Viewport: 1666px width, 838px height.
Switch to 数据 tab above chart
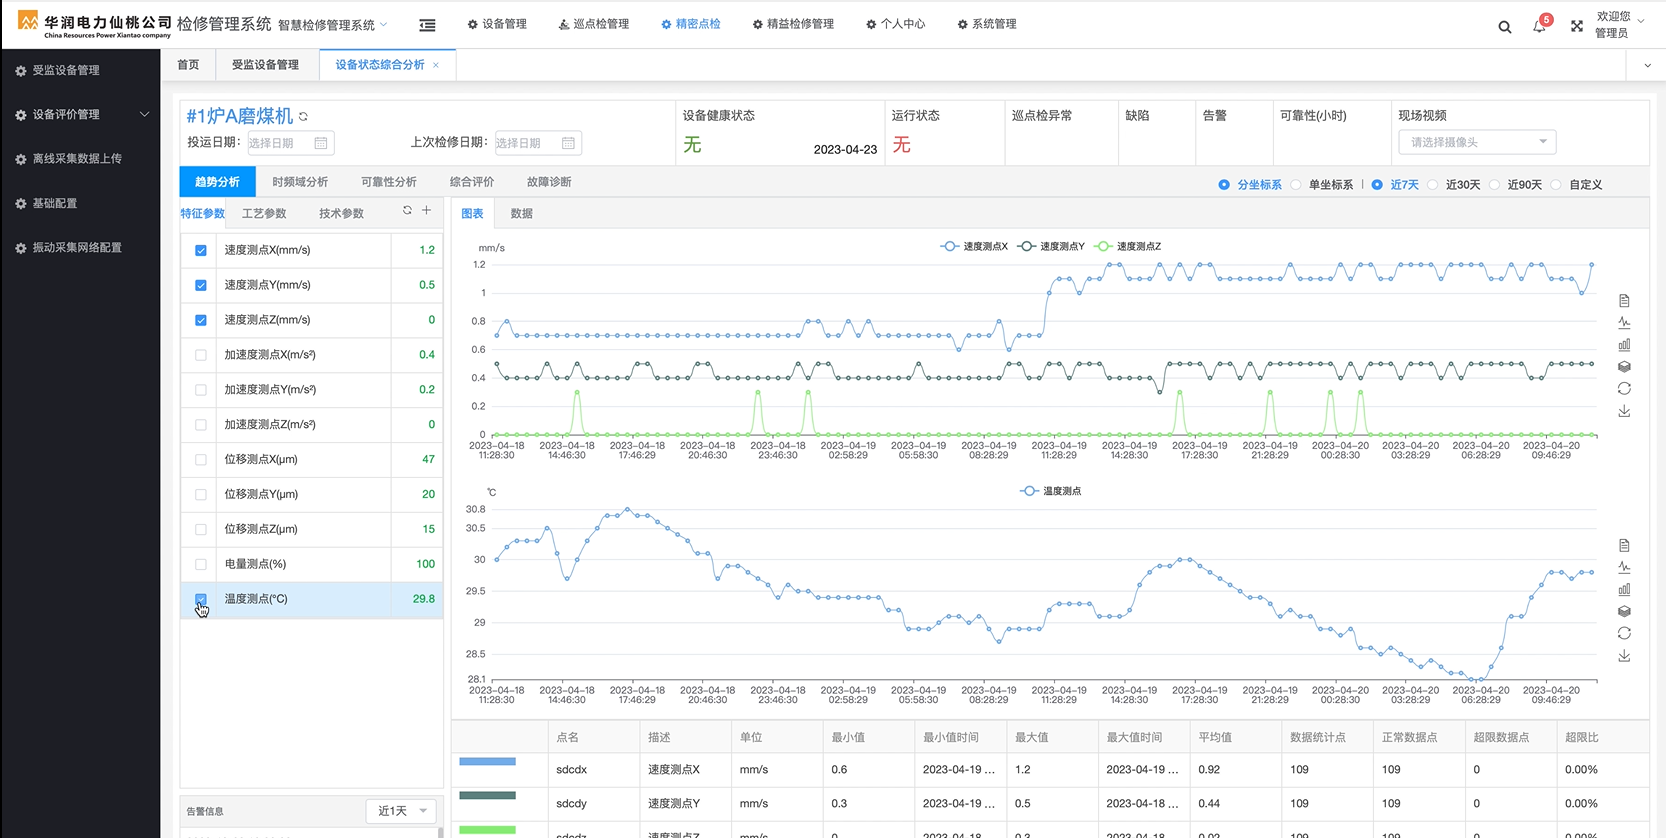[521, 214]
